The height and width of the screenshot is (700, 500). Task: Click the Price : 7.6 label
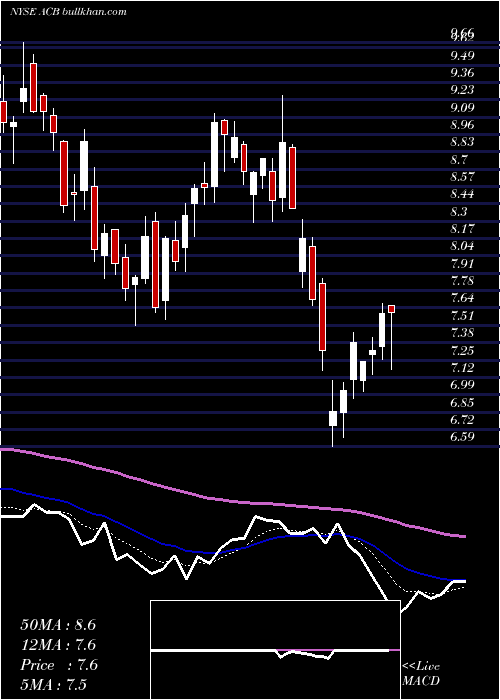pyautogui.click(x=59, y=665)
